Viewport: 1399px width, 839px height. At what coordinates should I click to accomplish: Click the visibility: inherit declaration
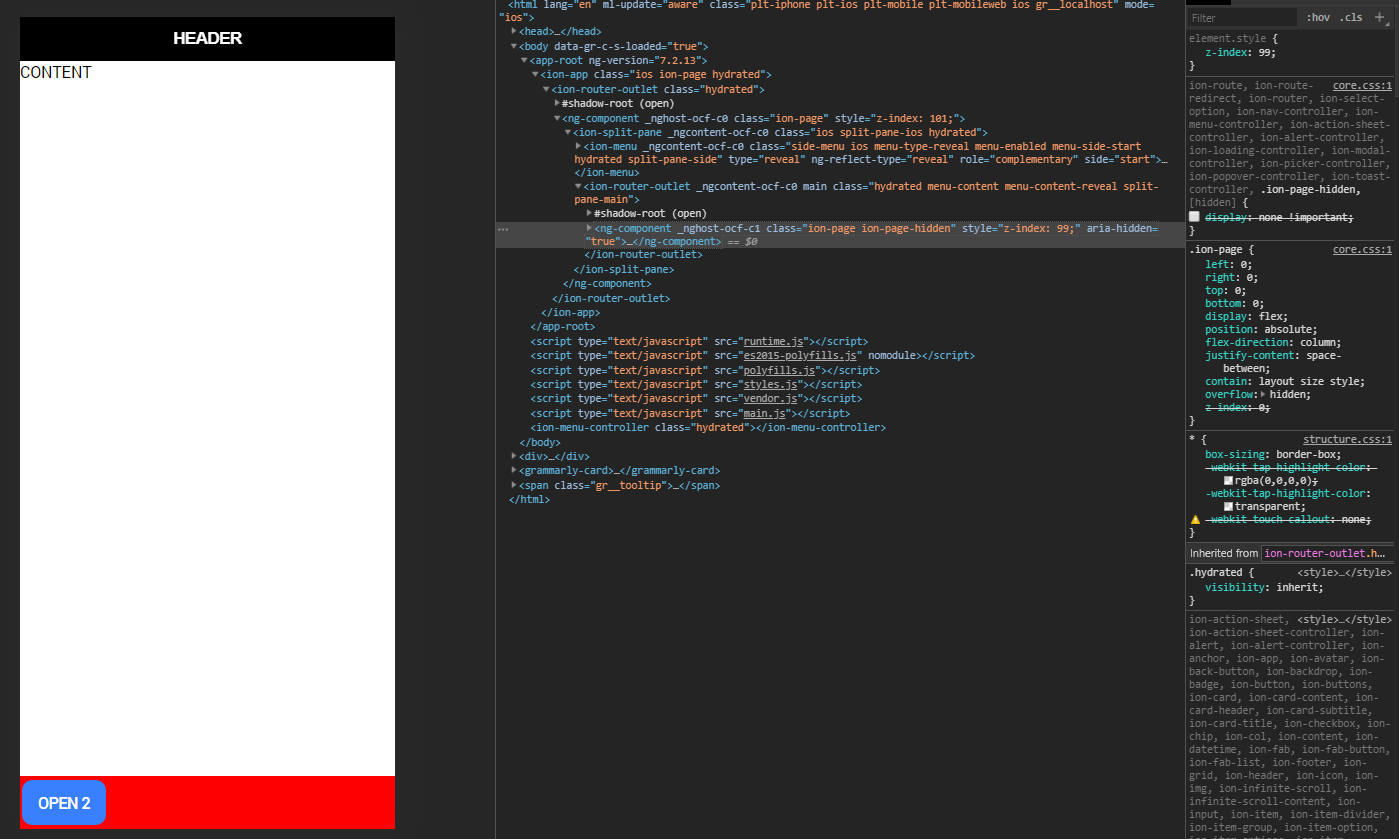click(1264, 587)
